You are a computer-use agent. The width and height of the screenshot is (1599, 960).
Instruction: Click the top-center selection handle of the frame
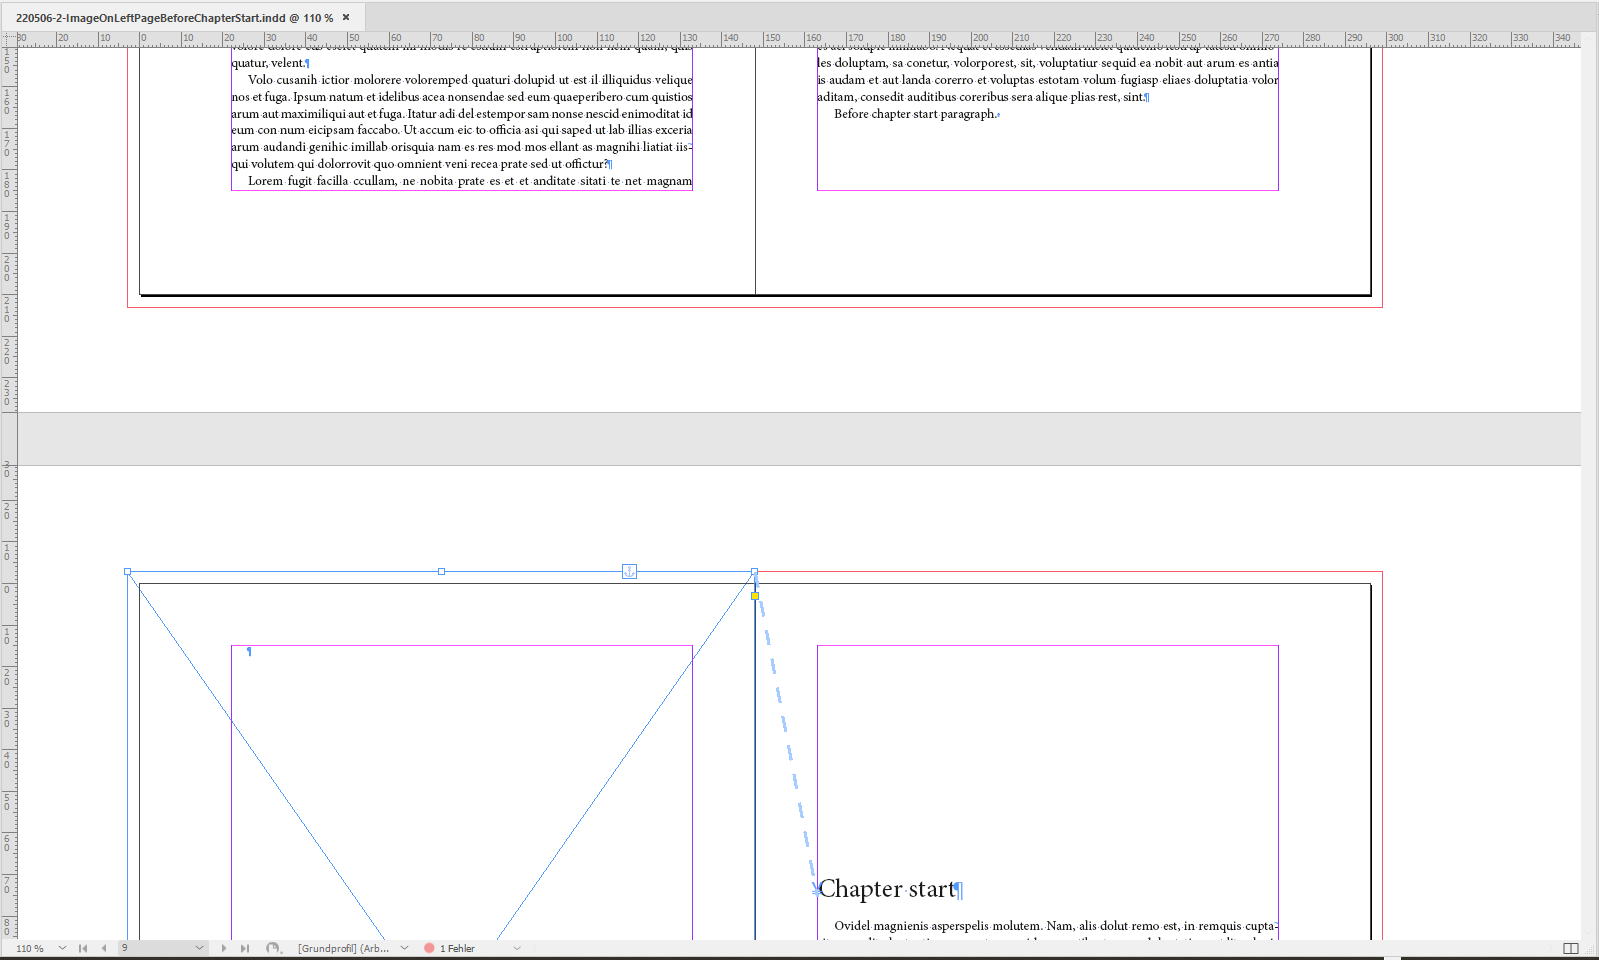point(441,572)
